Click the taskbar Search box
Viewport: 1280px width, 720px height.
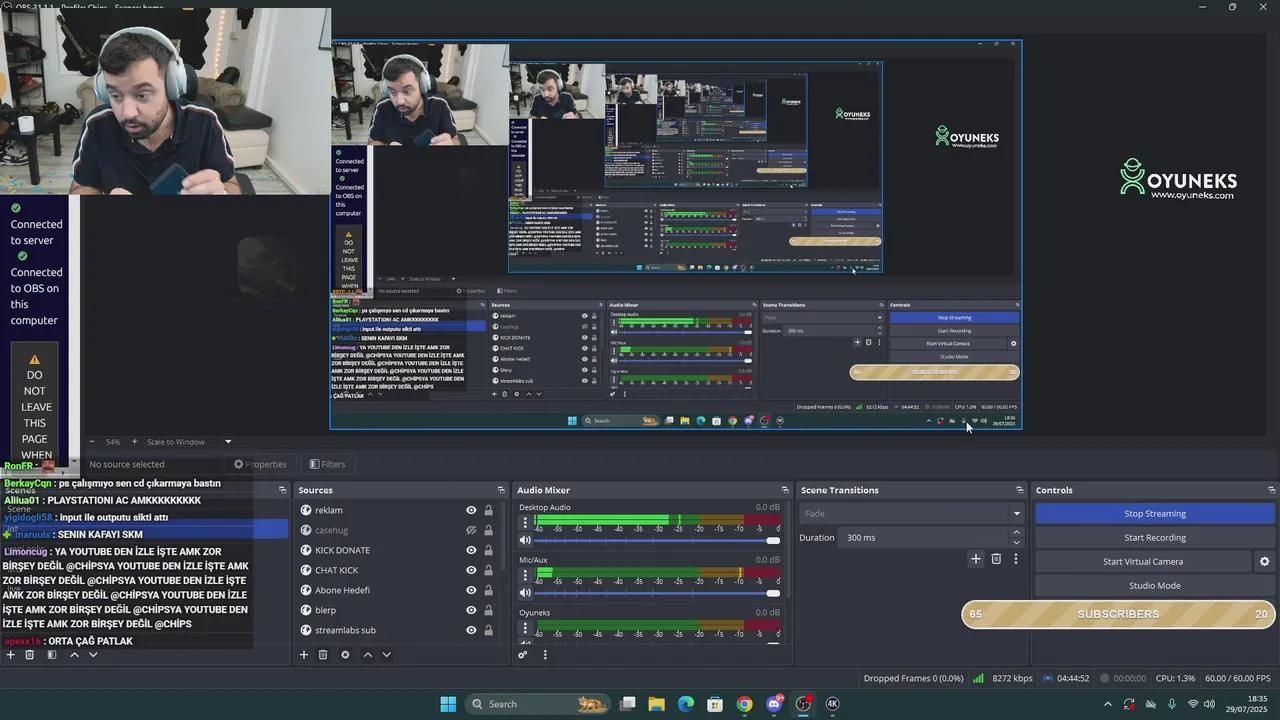click(x=538, y=704)
